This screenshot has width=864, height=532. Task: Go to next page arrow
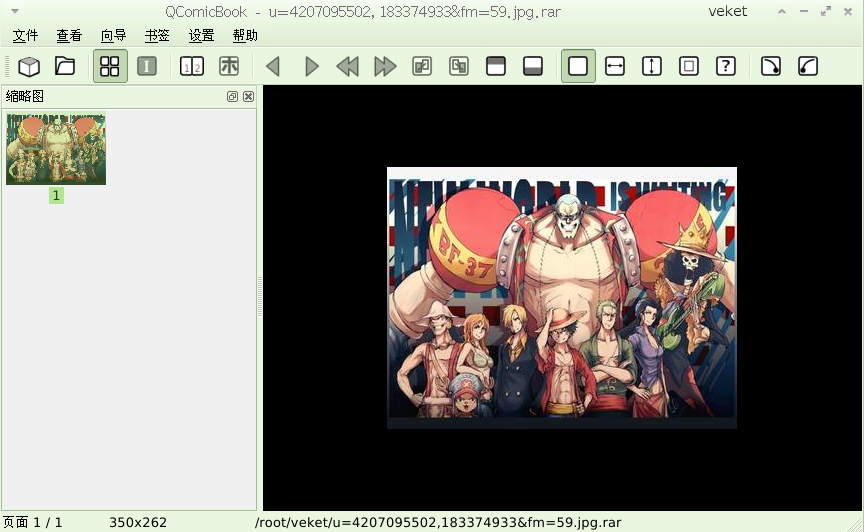[311, 67]
